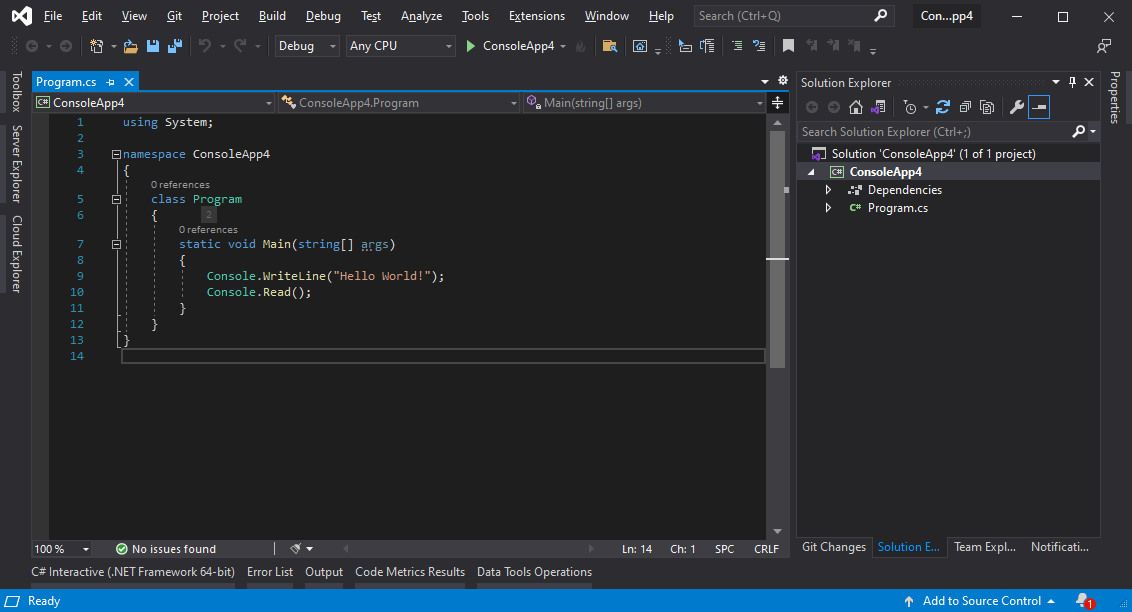Open Properties via wrench icon in Solution Explorer
Viewport: 1132px width, 612px height.
click(x=1016, y=107)
